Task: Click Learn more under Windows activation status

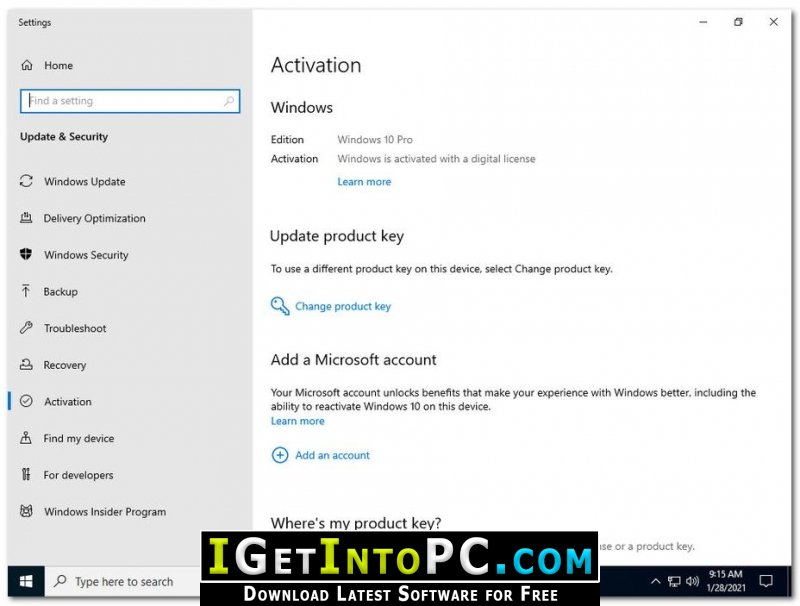Action: (364, 182)
